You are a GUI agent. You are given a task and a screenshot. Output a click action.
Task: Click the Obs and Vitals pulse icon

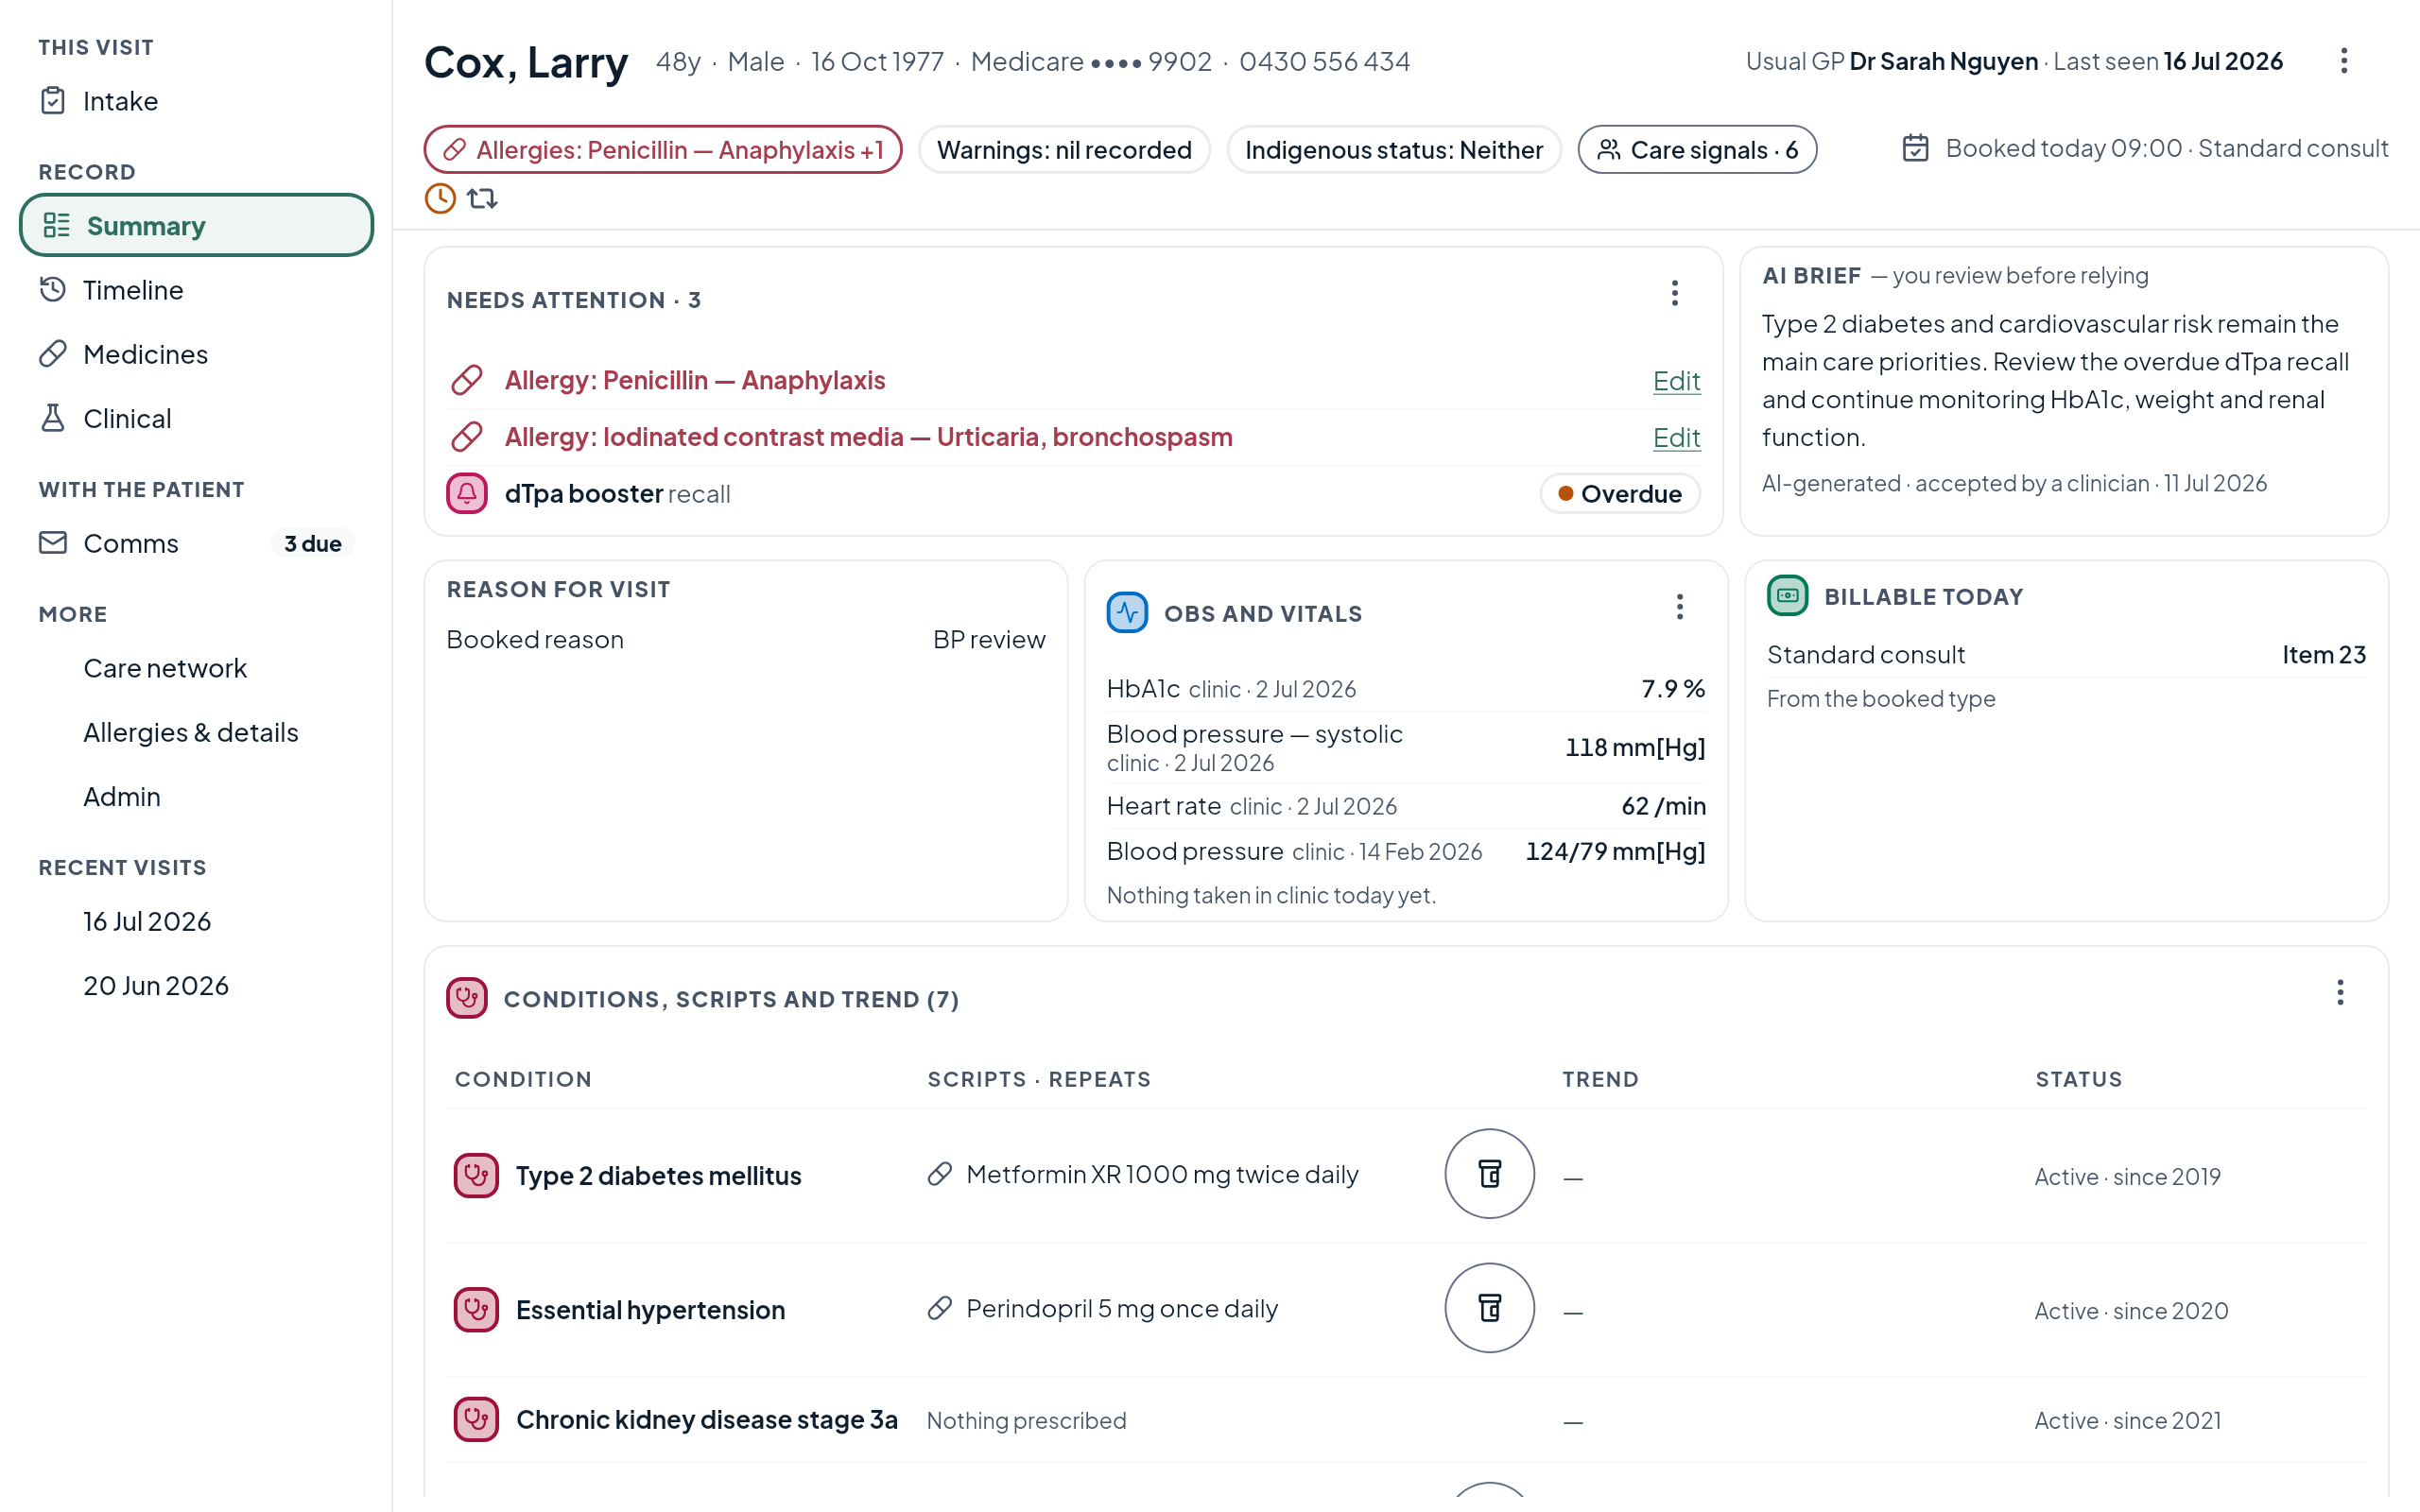(x=1127, y=613)
